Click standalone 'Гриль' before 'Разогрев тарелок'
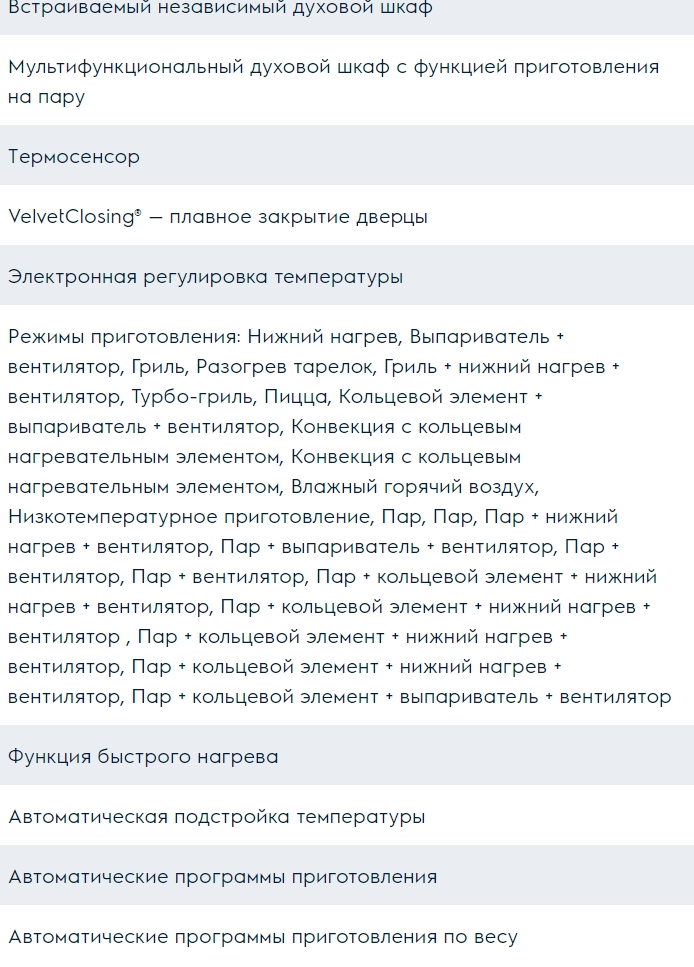 click(x=157, y=367)
